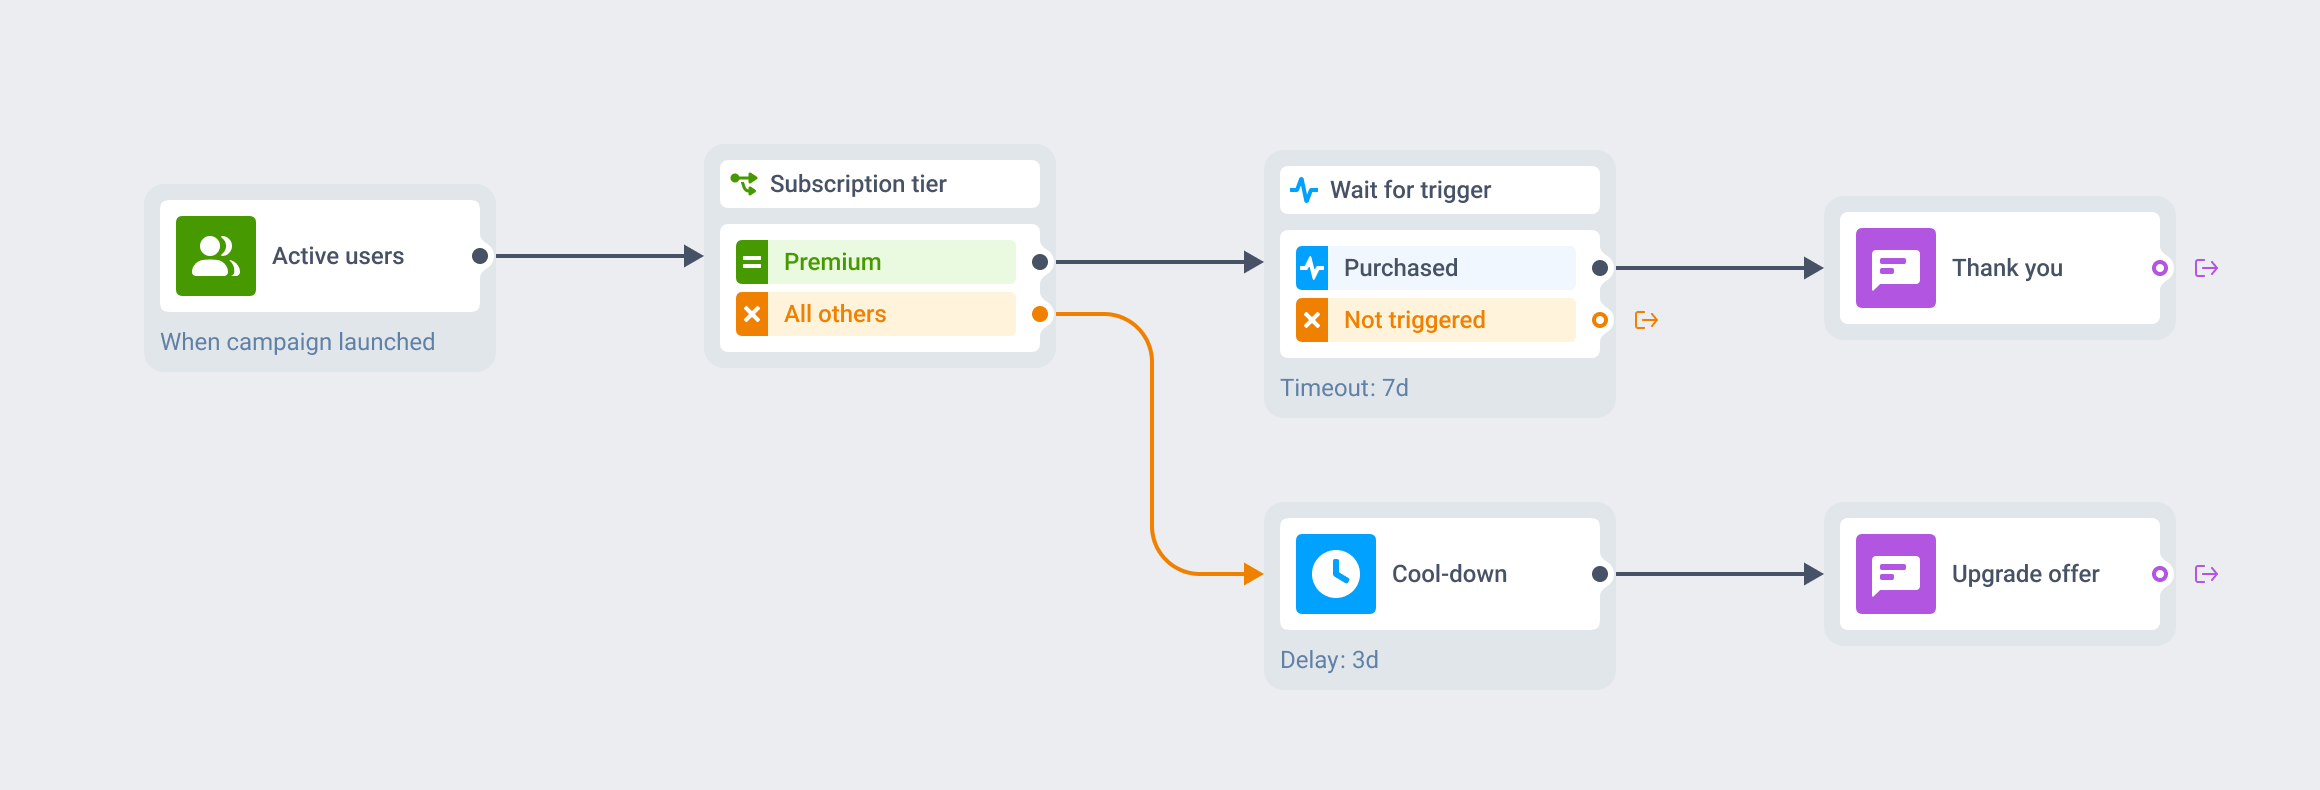Click the exit icon next to Not triggered
2320x790 pixels.
click(x=1646, y=320)
